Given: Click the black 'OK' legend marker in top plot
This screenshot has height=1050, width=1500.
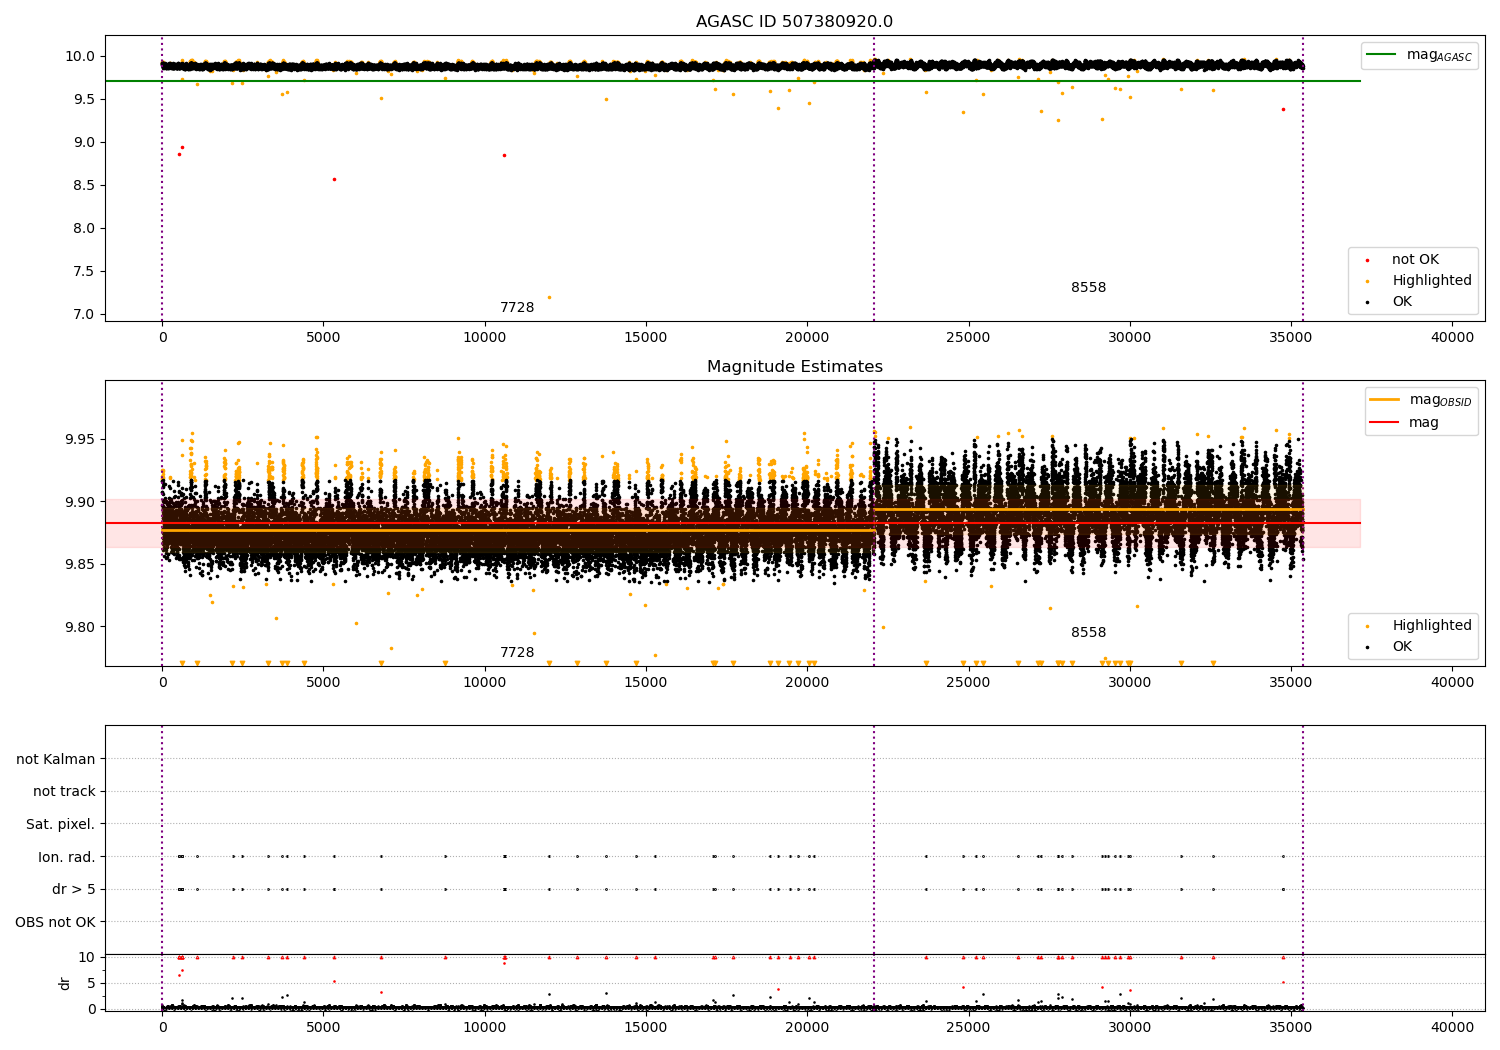Looking at the screenshot, I should point(1367,302).
